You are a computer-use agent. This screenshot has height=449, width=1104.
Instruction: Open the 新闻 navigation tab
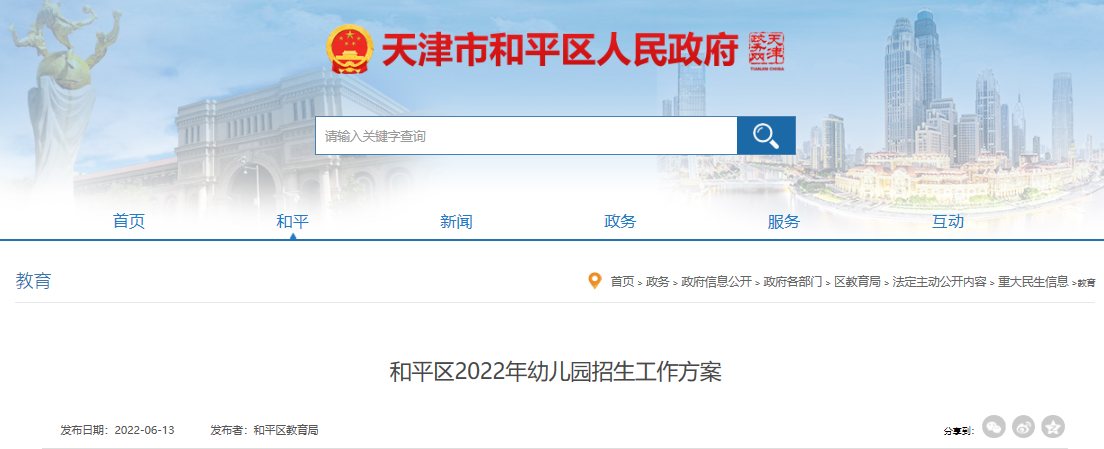pos(456,222)
